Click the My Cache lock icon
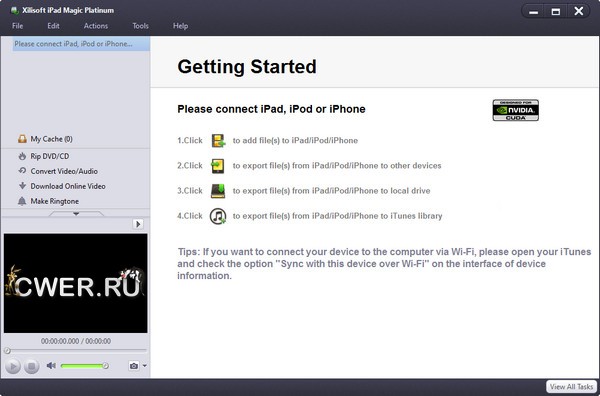The image size is (600, 396). pyautogui.click(x=22, y=139)
